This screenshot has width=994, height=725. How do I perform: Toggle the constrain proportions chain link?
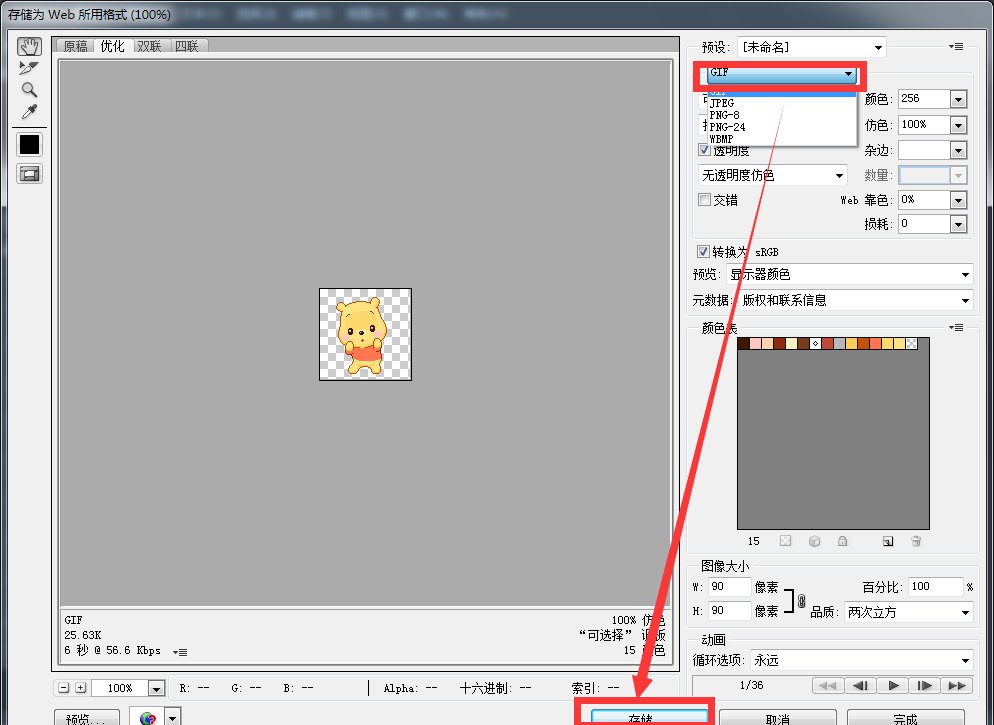point(801,600)
